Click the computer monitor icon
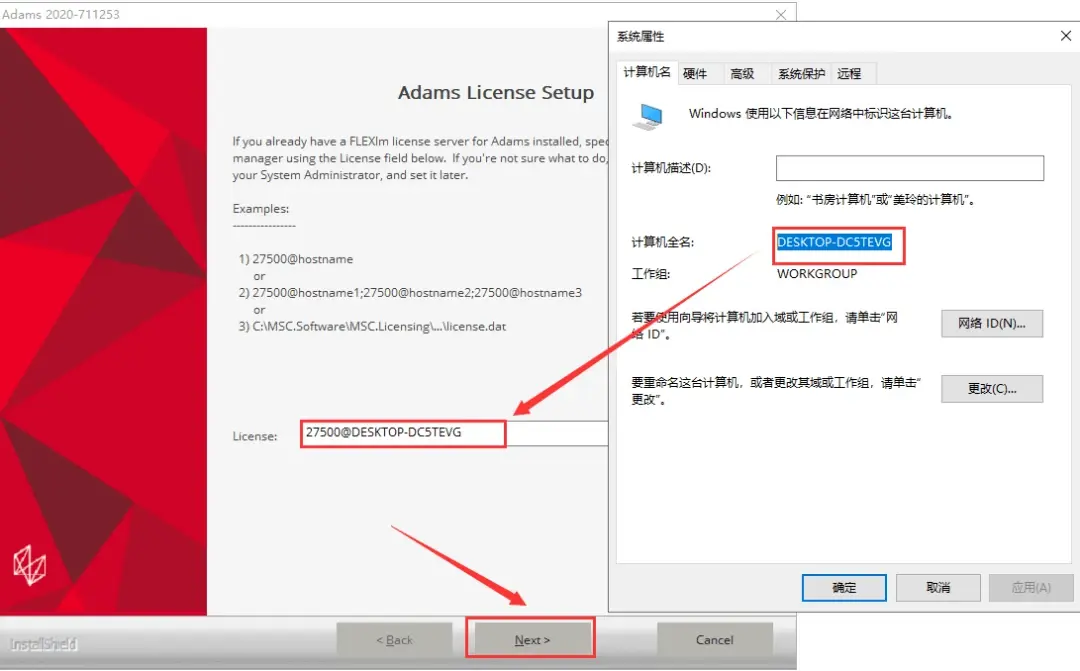1080x671 pixels. tap(649, 117)
